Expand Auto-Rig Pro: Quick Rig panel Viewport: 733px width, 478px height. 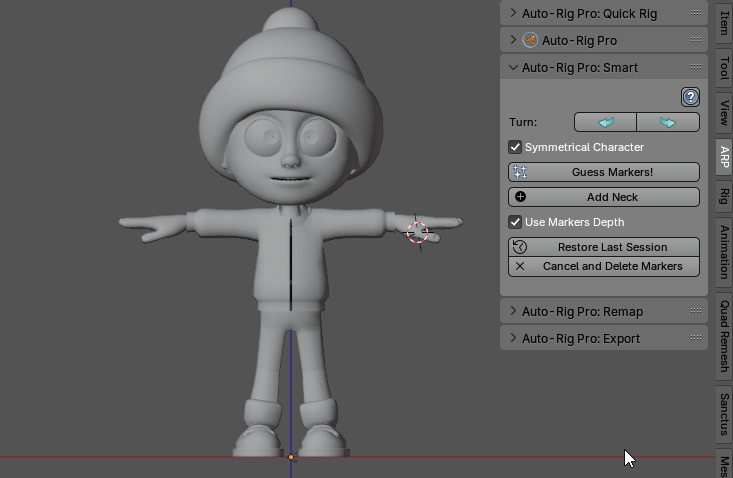(x=513, y=13)
